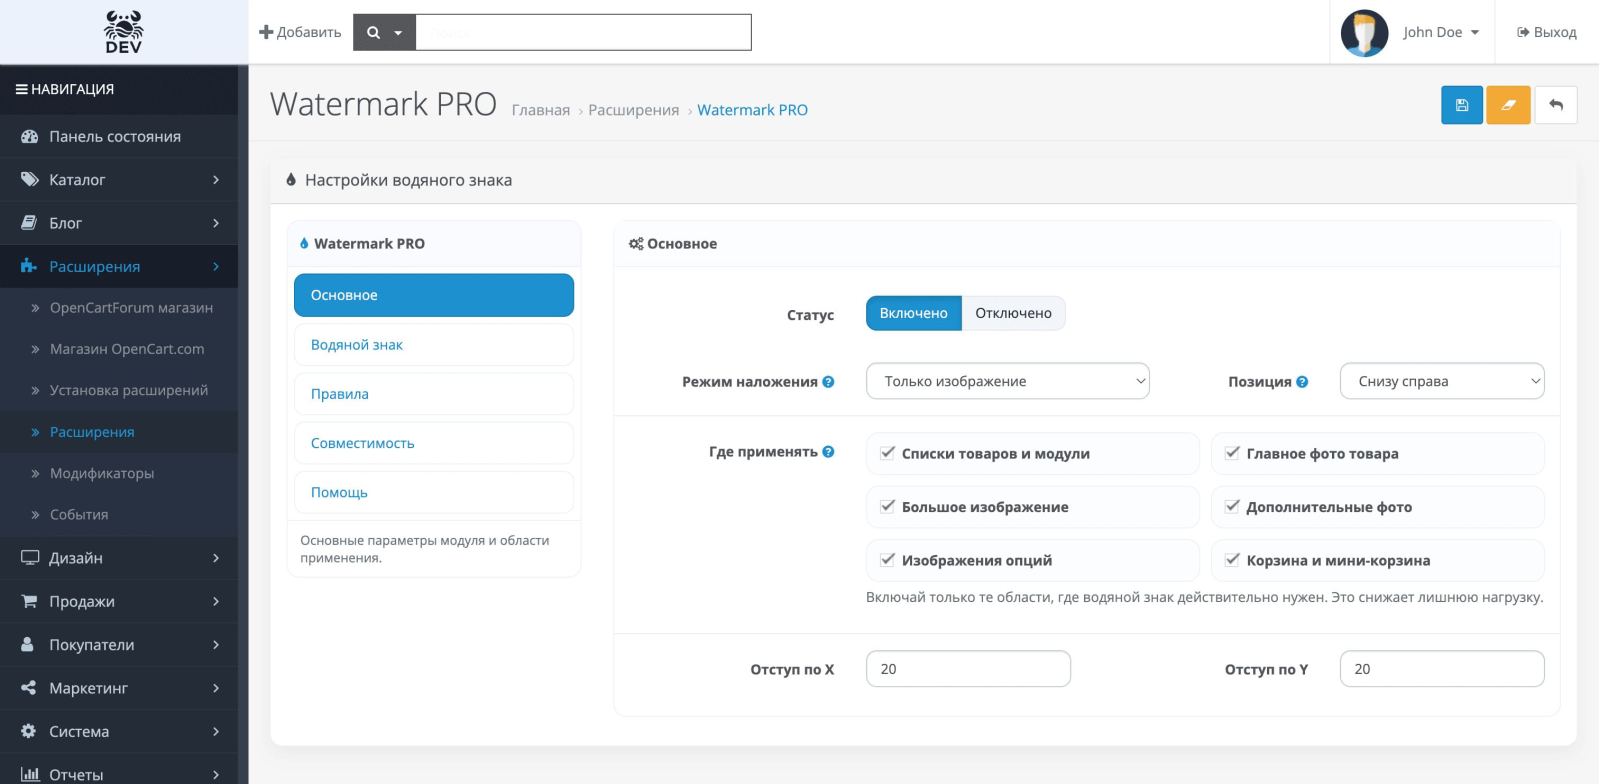
Task: Switch to Основное tab
Action: 434,295
